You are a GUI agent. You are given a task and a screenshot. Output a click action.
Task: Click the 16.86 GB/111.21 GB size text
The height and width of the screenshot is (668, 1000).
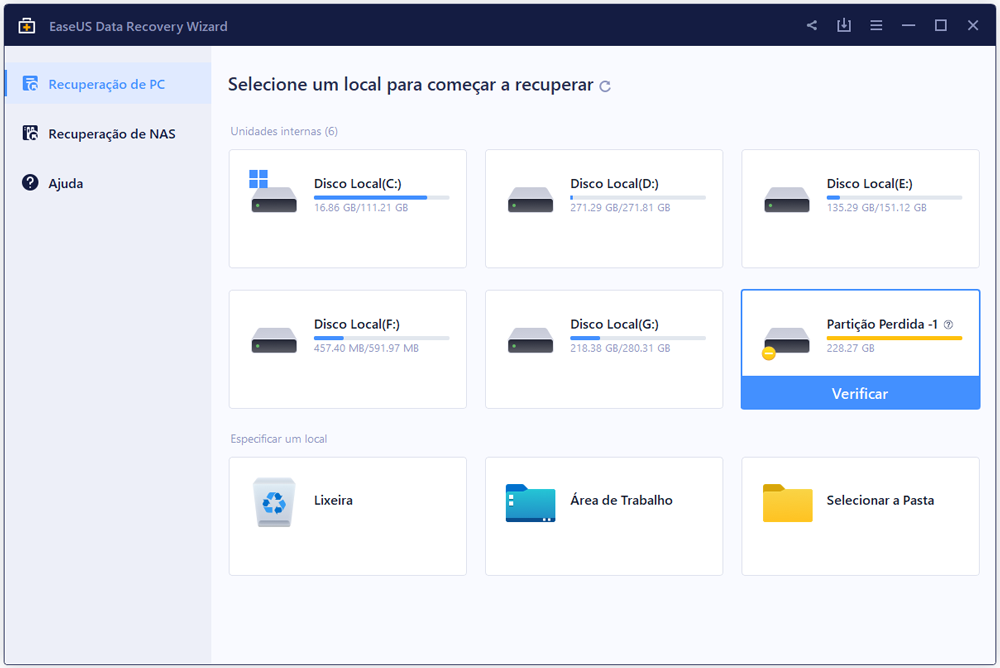[x=361, y=207]
